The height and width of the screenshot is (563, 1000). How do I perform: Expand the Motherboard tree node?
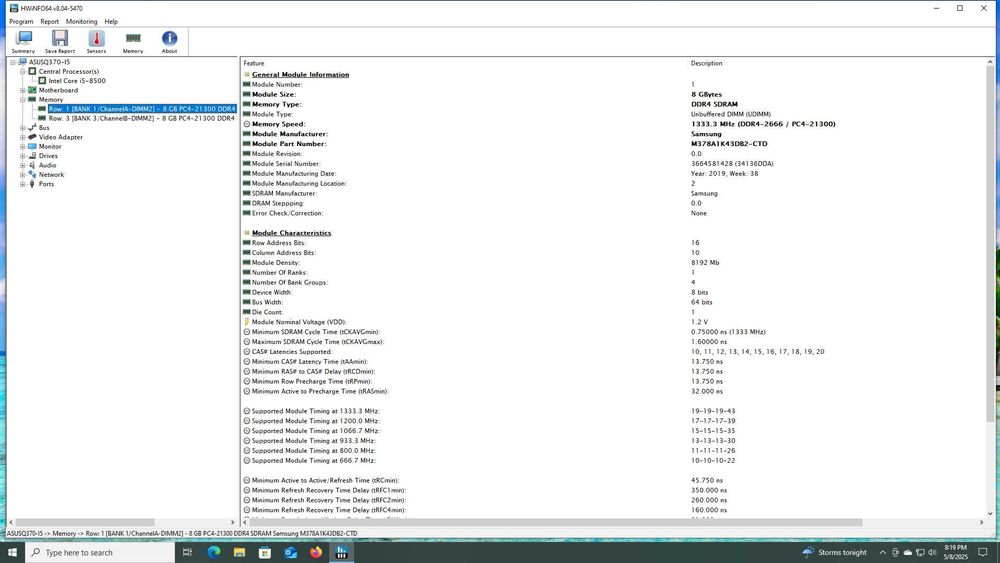click(22, 90)
